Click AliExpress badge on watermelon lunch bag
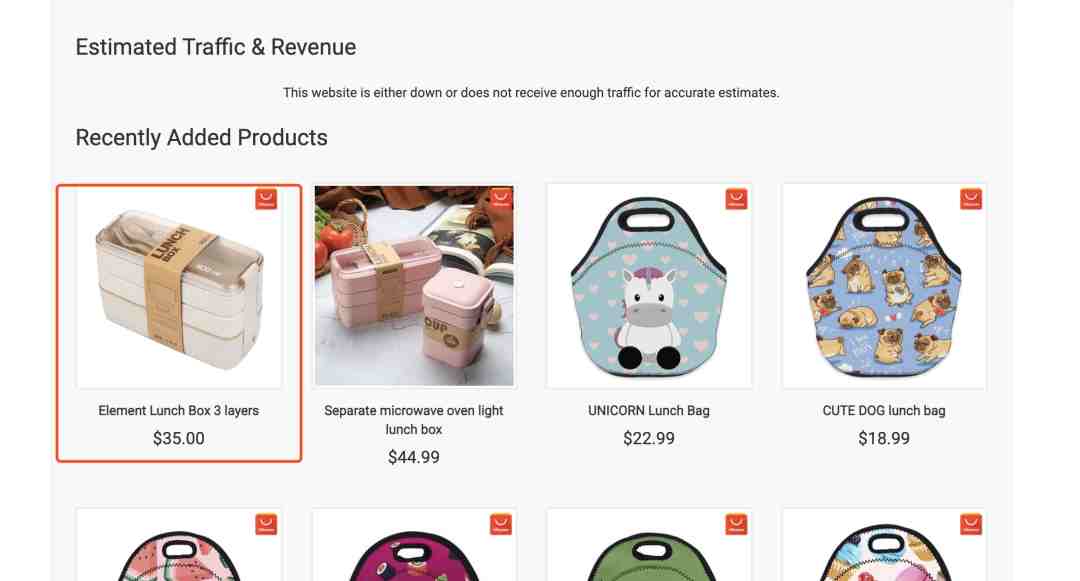The height and width of the screenshot is (581, 1080). pos(266,524)
